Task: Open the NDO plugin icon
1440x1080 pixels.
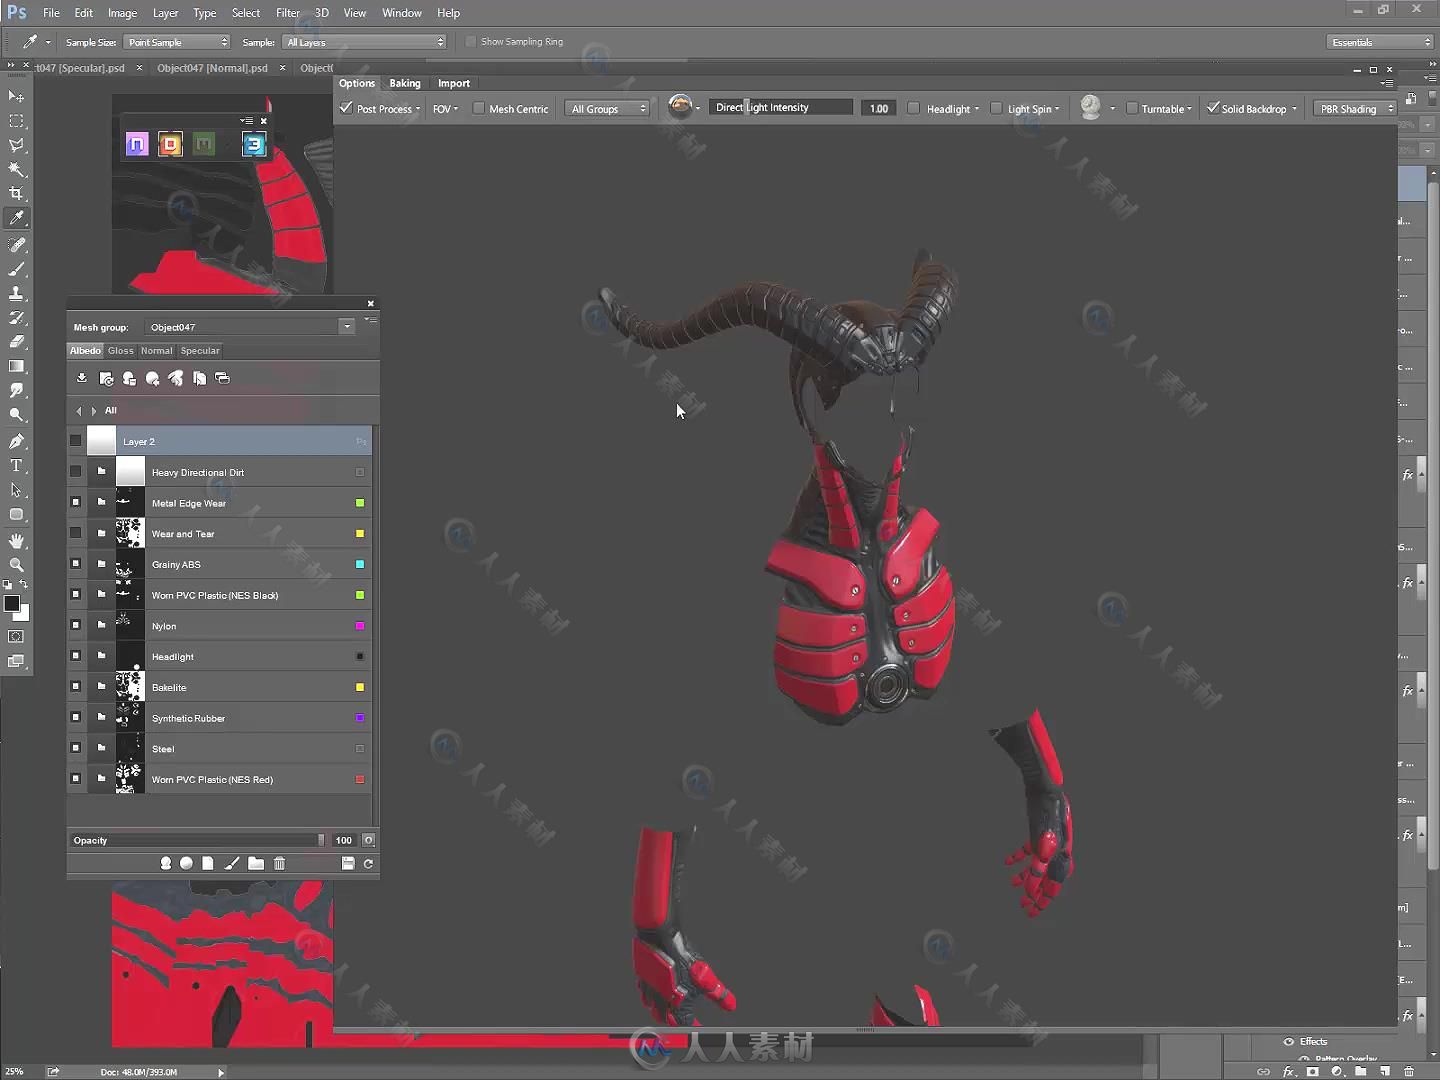Action: coord(137,144)
